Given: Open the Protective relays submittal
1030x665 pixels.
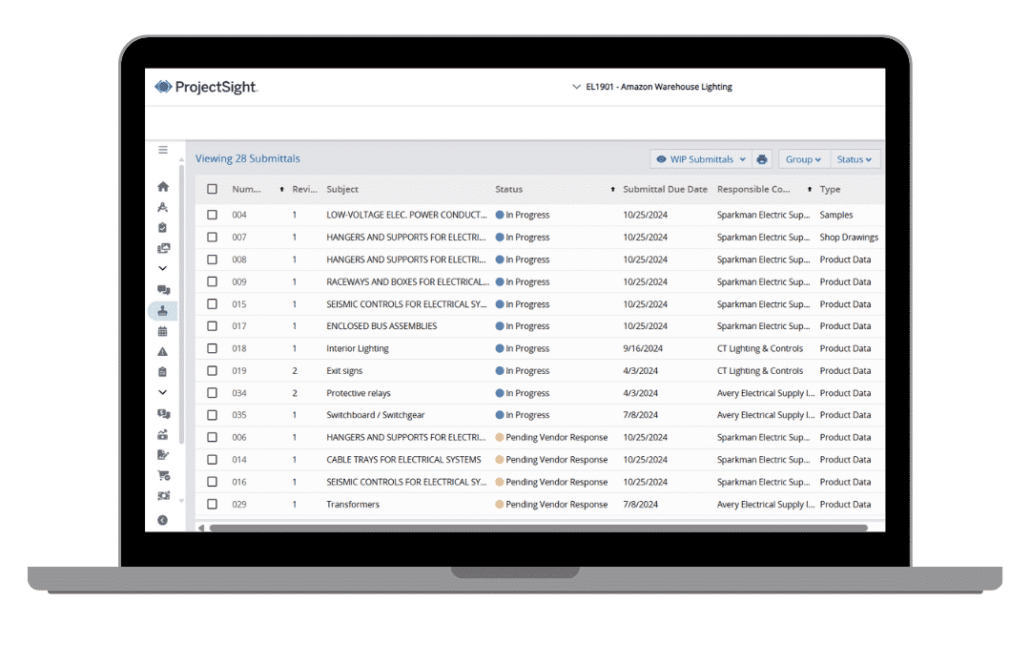Looking at the screenshot, I should click(358, 393).
